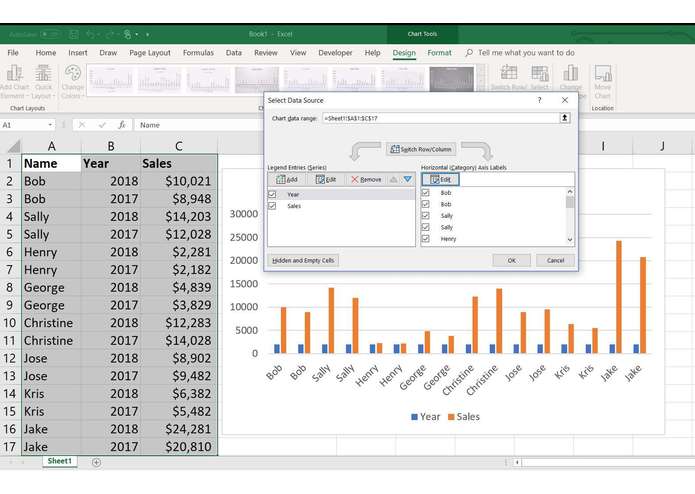Click the Move Chart ribbon icon
This screenshot has height=494, width=695.
[x=603, y=73]
